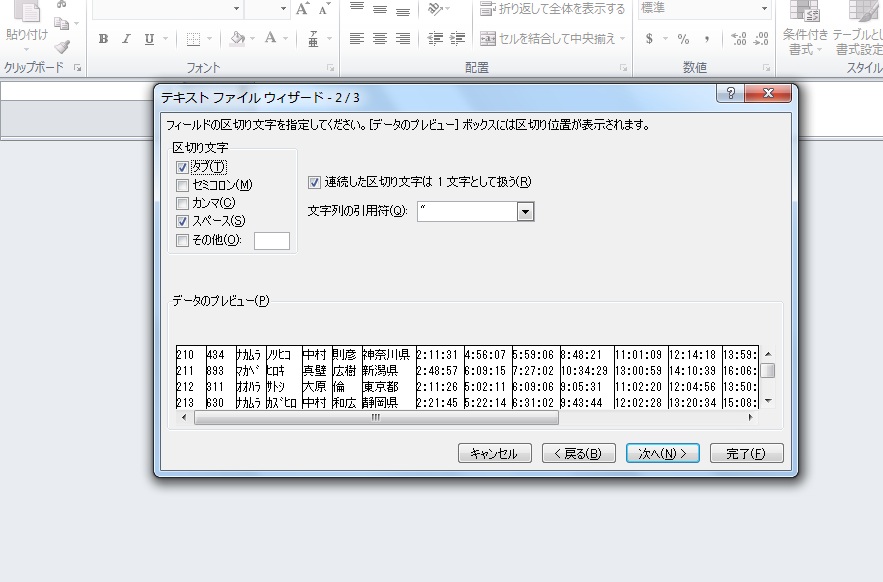
Task: Toggle bold formatting in the ribbon
Action: tap(103, 39)
